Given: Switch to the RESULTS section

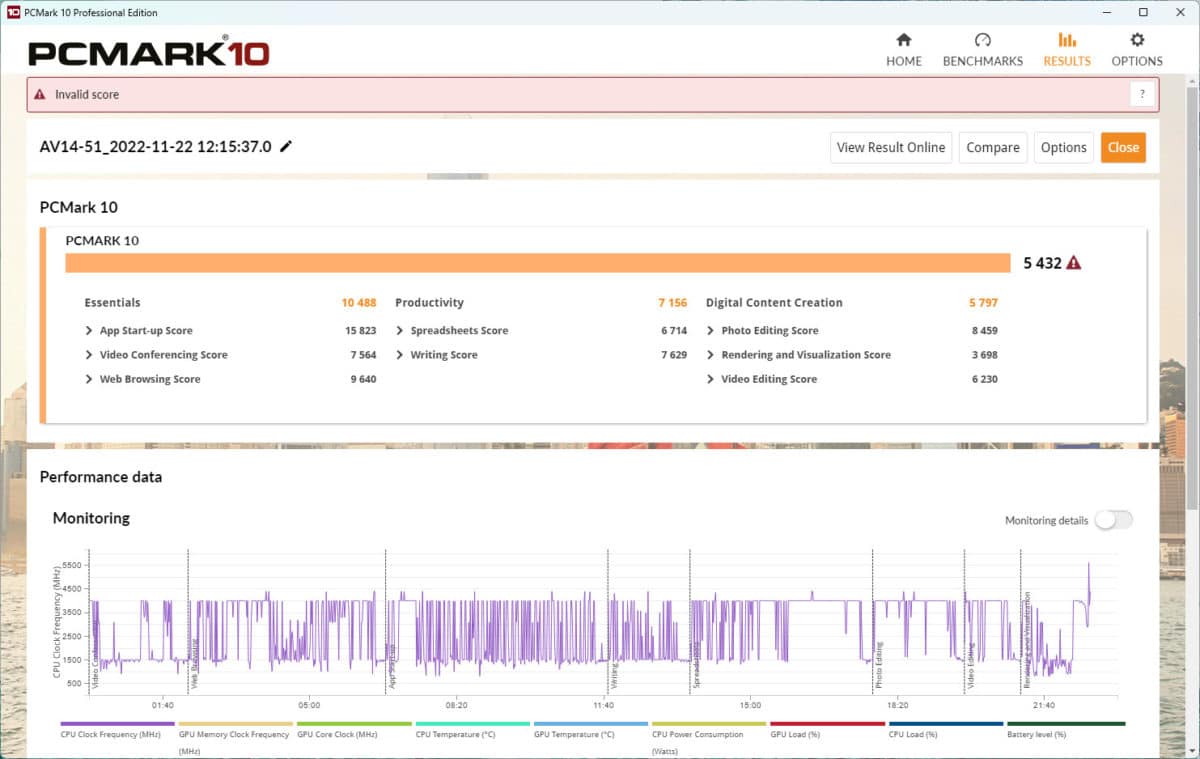Looking at the screenshot, I should coord(1067,49).
